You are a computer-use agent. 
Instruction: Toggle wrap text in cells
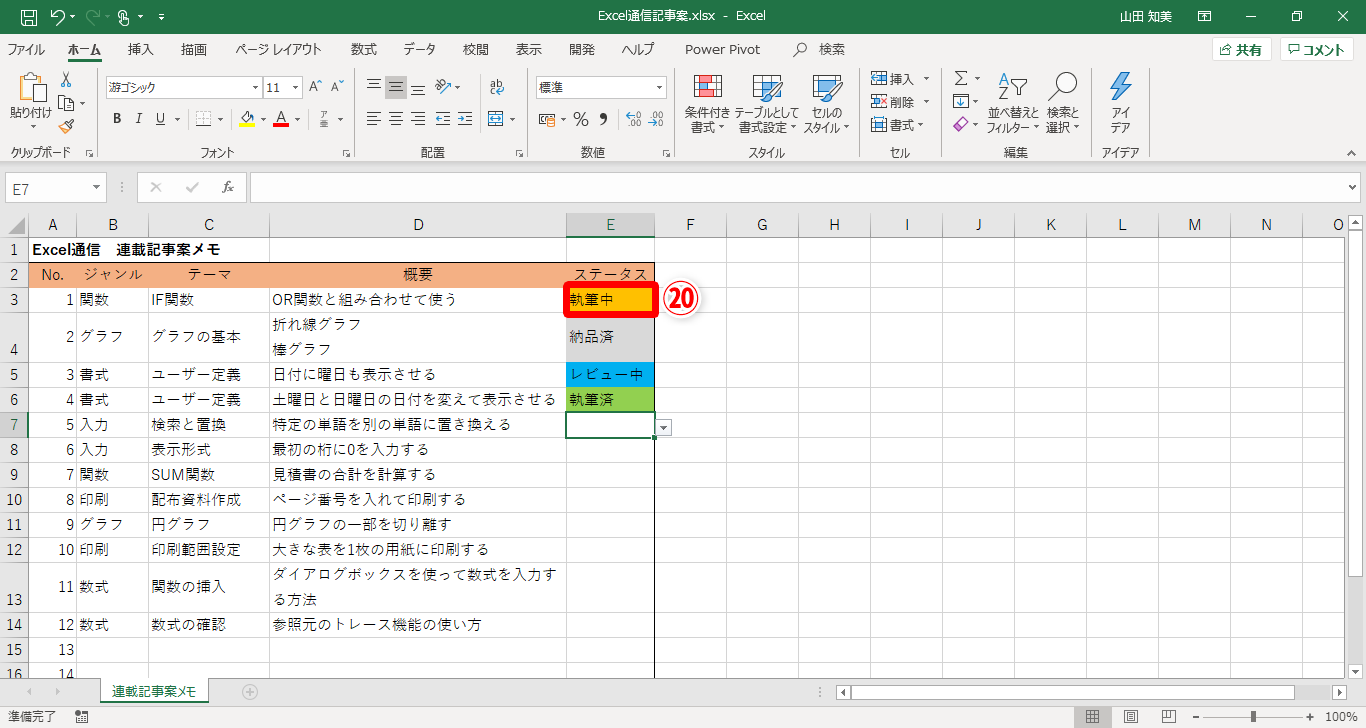[x=497, y=87]
